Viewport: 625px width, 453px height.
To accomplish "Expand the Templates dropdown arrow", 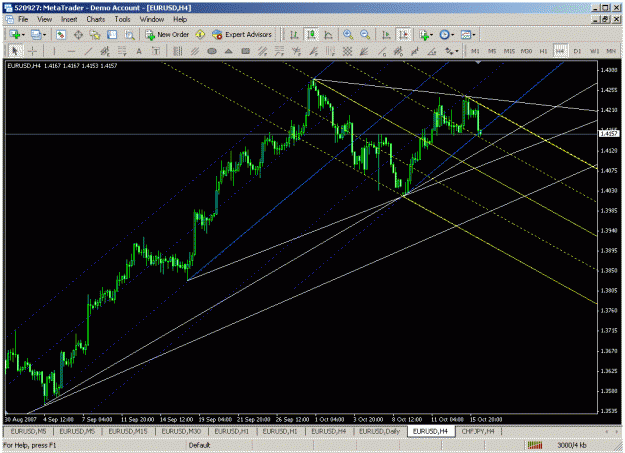I will click(x=474, y=35).
